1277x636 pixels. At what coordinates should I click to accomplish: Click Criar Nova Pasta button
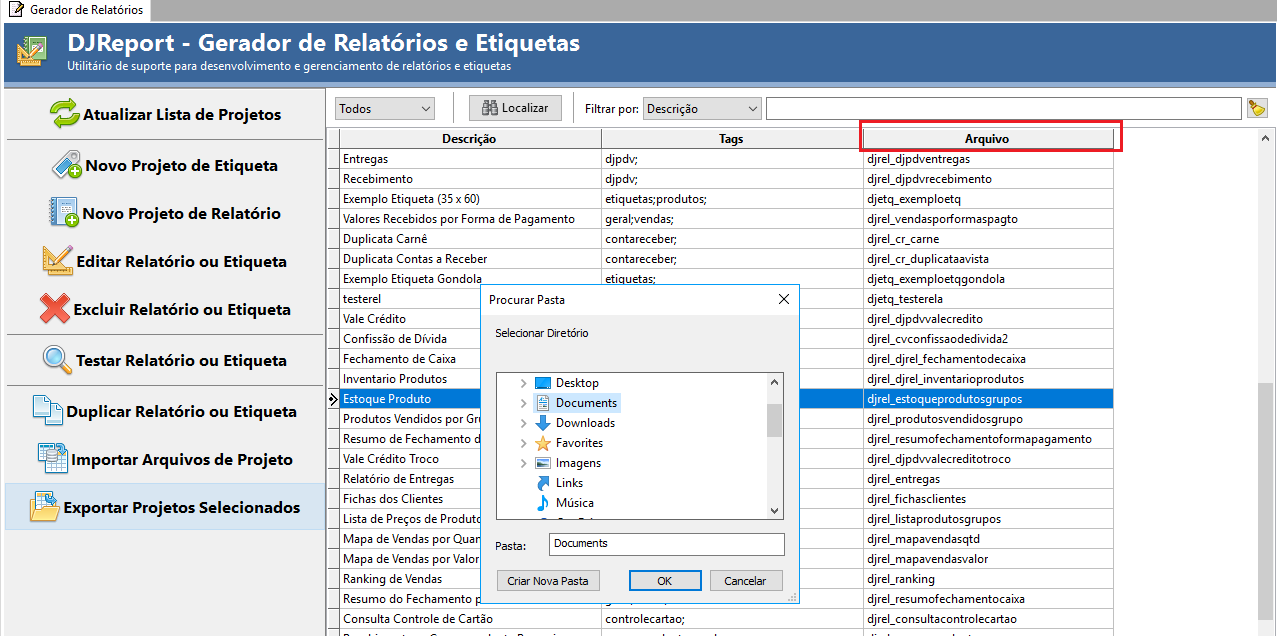pos(547,581)
